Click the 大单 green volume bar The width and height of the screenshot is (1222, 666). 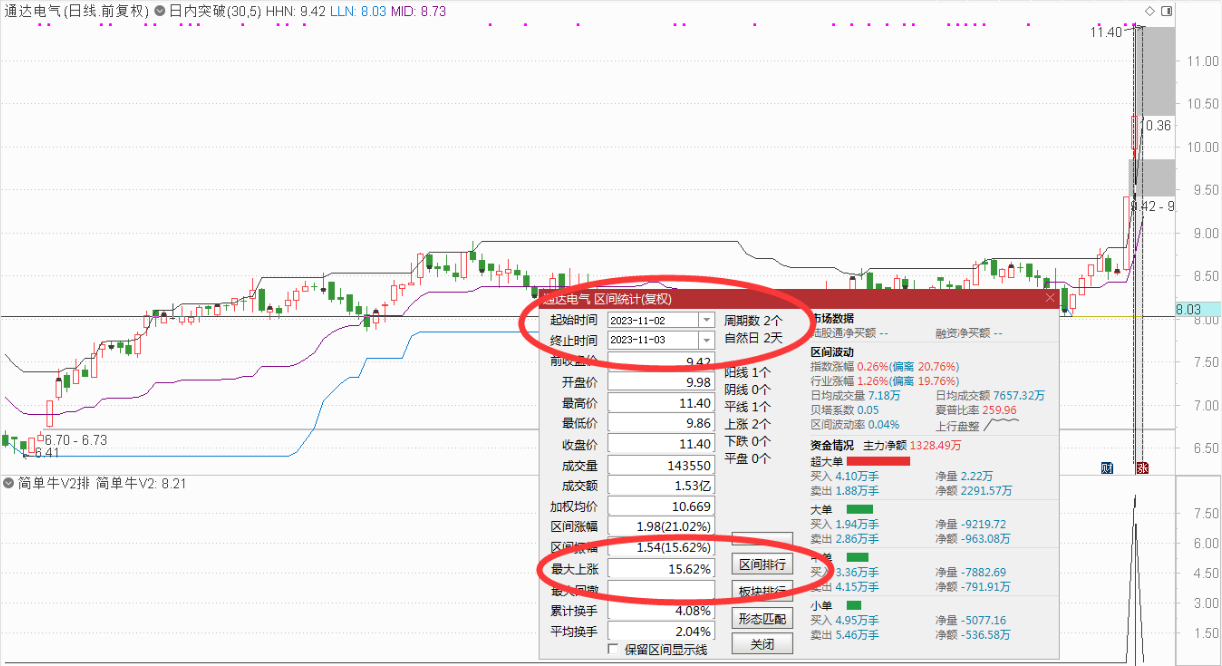point(859,509)
